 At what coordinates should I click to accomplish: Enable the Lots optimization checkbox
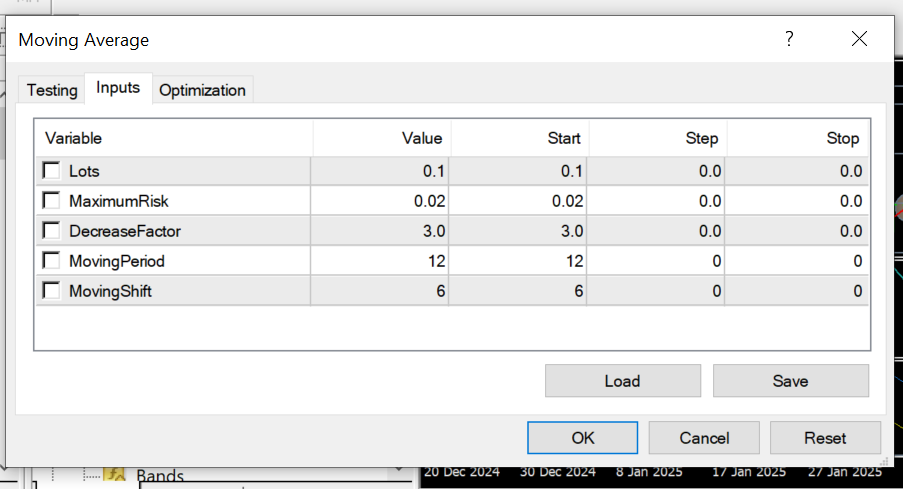(51, 170)
